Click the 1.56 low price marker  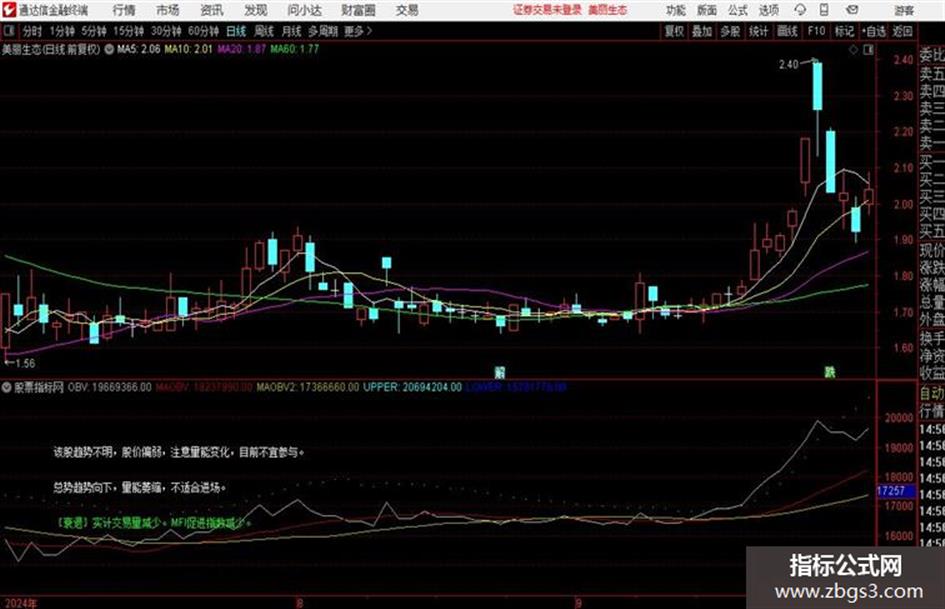[25, 363]
